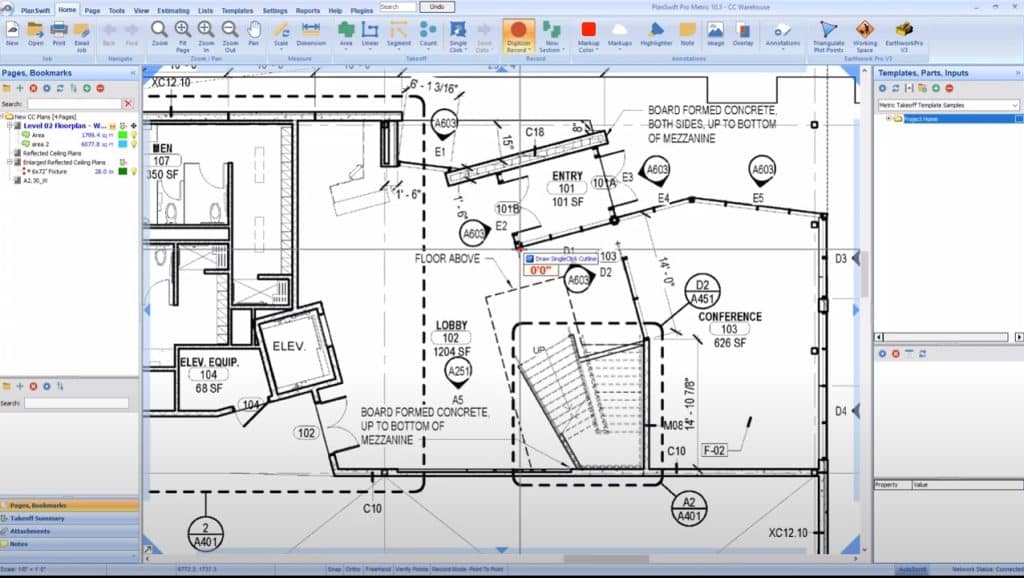Switch to the Reports ribbon tab

tap(308, 10)
